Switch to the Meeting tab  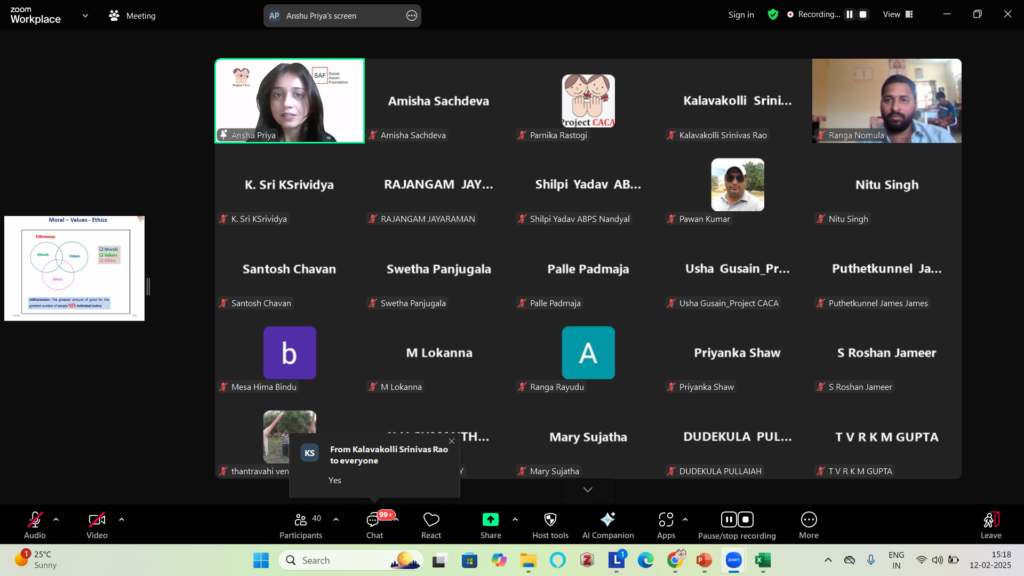(x=132, y=15)
